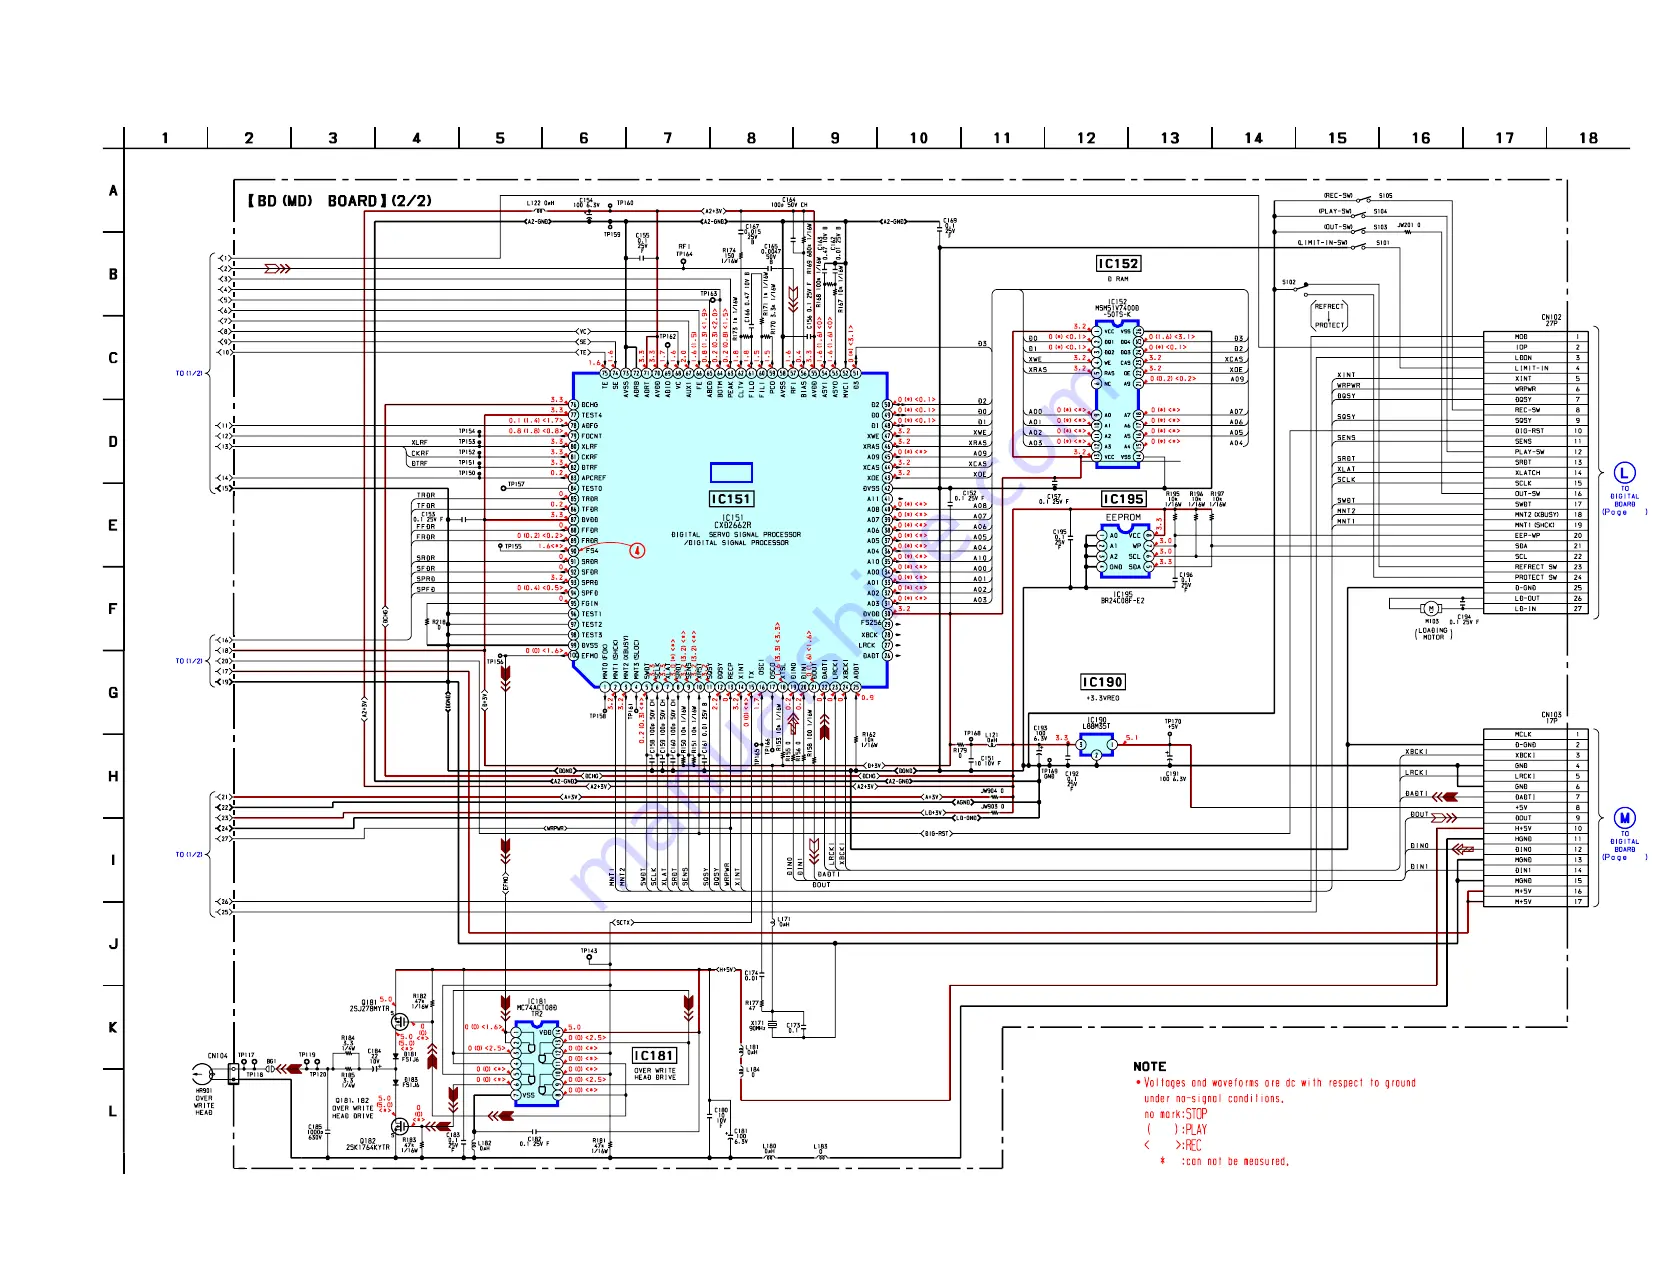1679x1262 pixels.
Task: Click the '< >:REC' legend line
Action: click(1173, 1146)
